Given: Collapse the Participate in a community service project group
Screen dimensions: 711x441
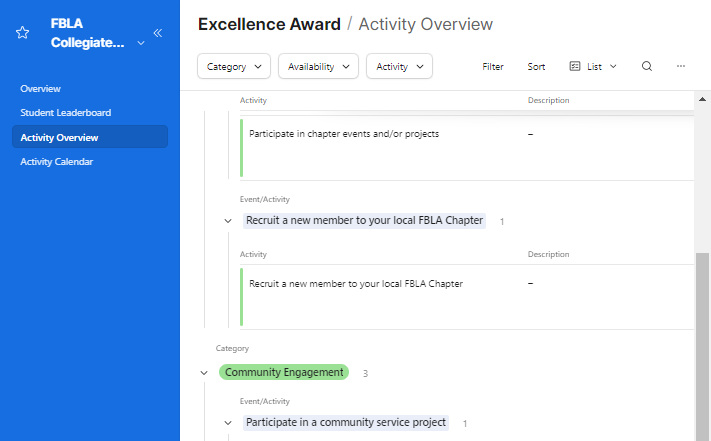Looking at the screenshot, I should pos(228,423).
